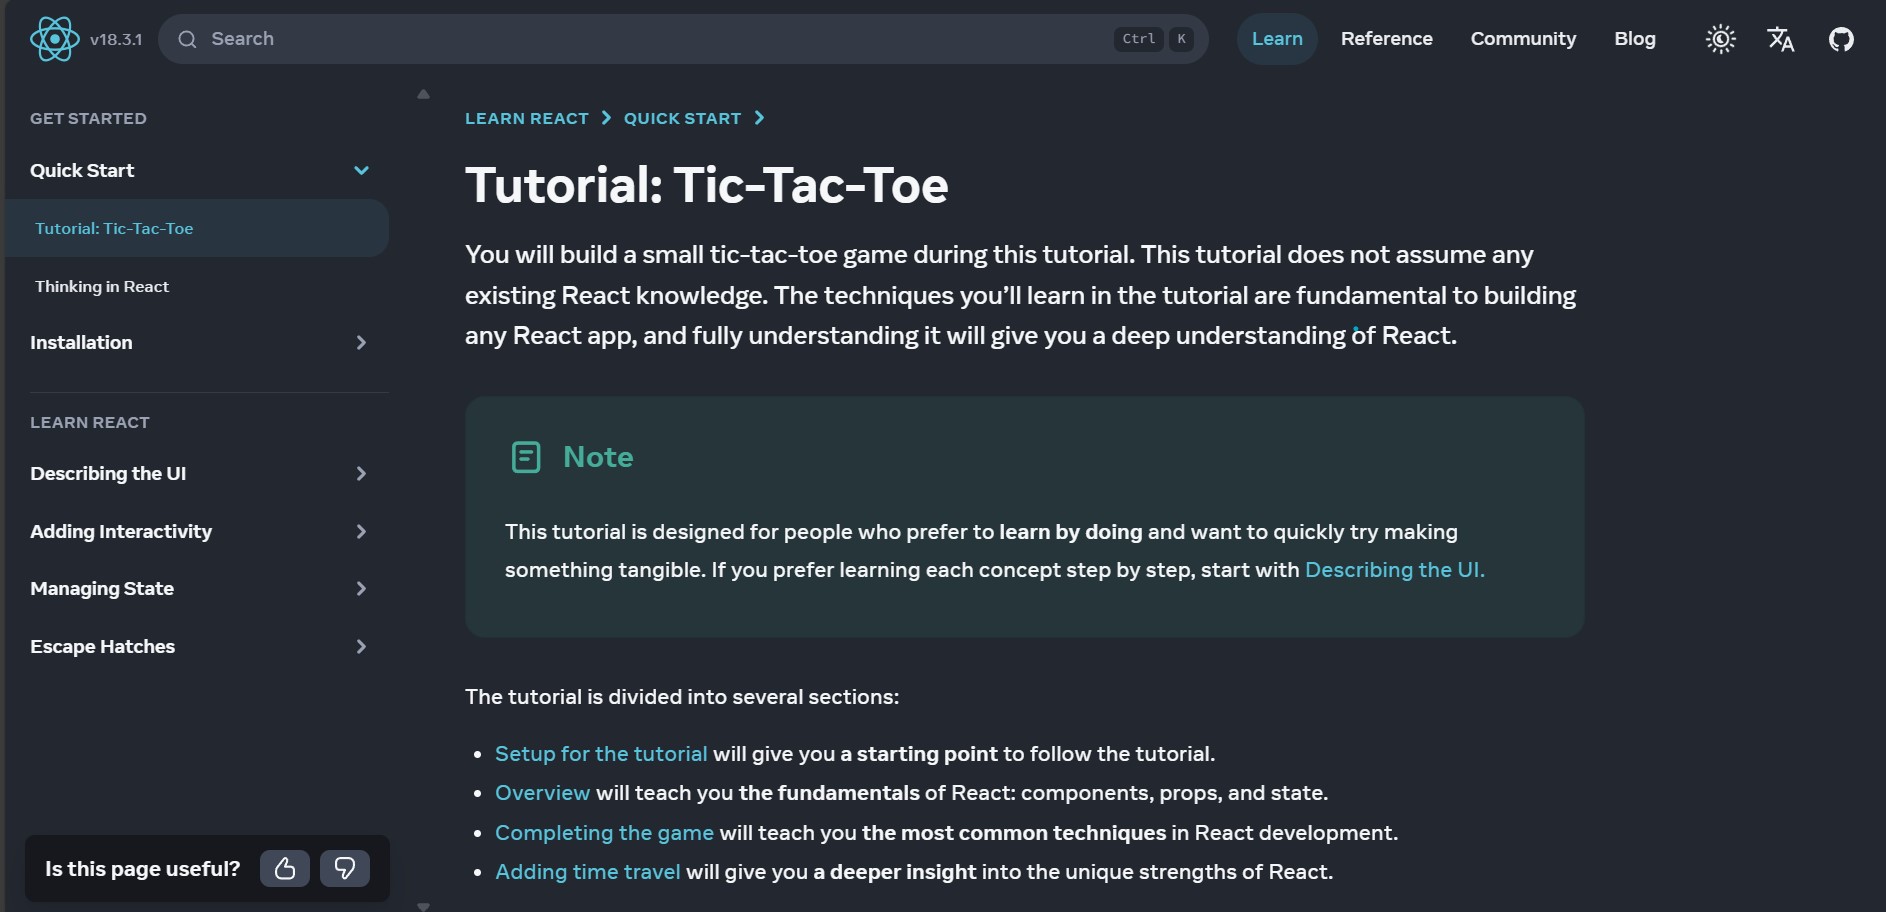Click the React logo icon
The height and width of the screenshot is (912, 1886).
tap(54, 39)
